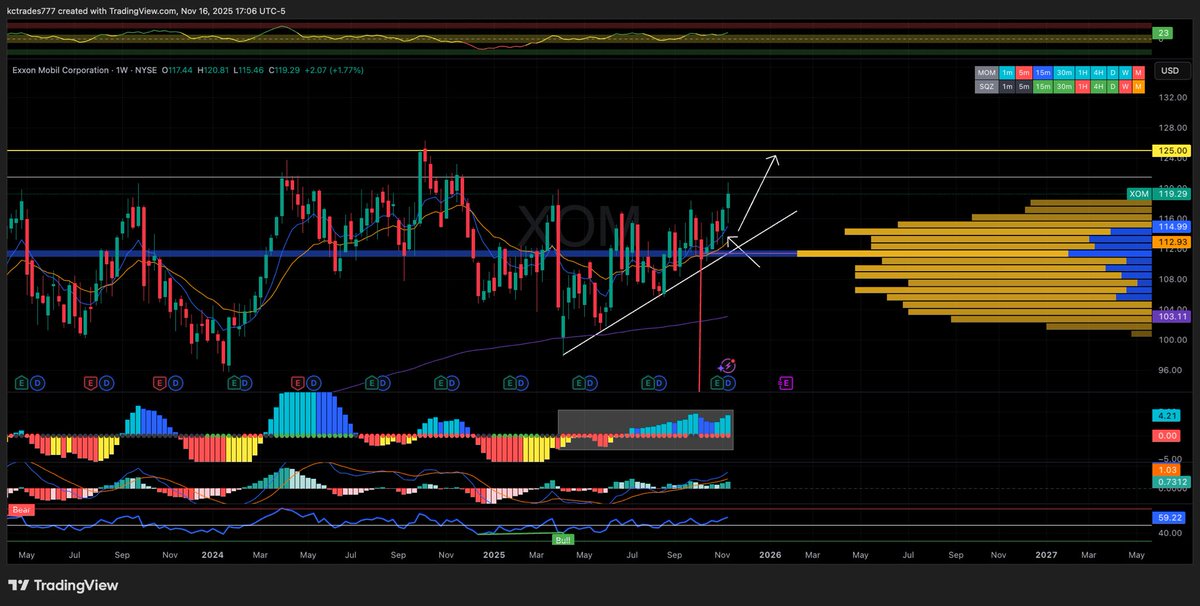1200x606 pixels.
Task: Click the SQZ header cell in the table
Action: 987,87
